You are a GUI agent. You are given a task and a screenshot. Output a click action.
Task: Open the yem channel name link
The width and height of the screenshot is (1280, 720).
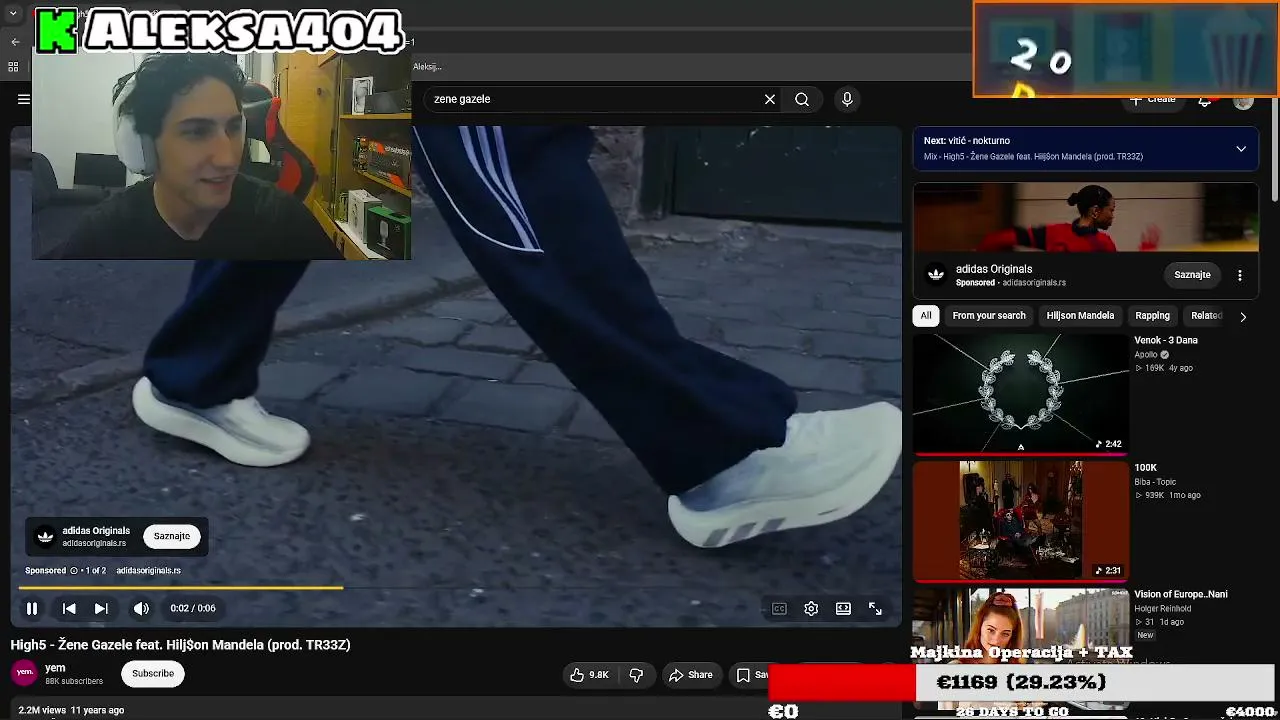point(55,668)
